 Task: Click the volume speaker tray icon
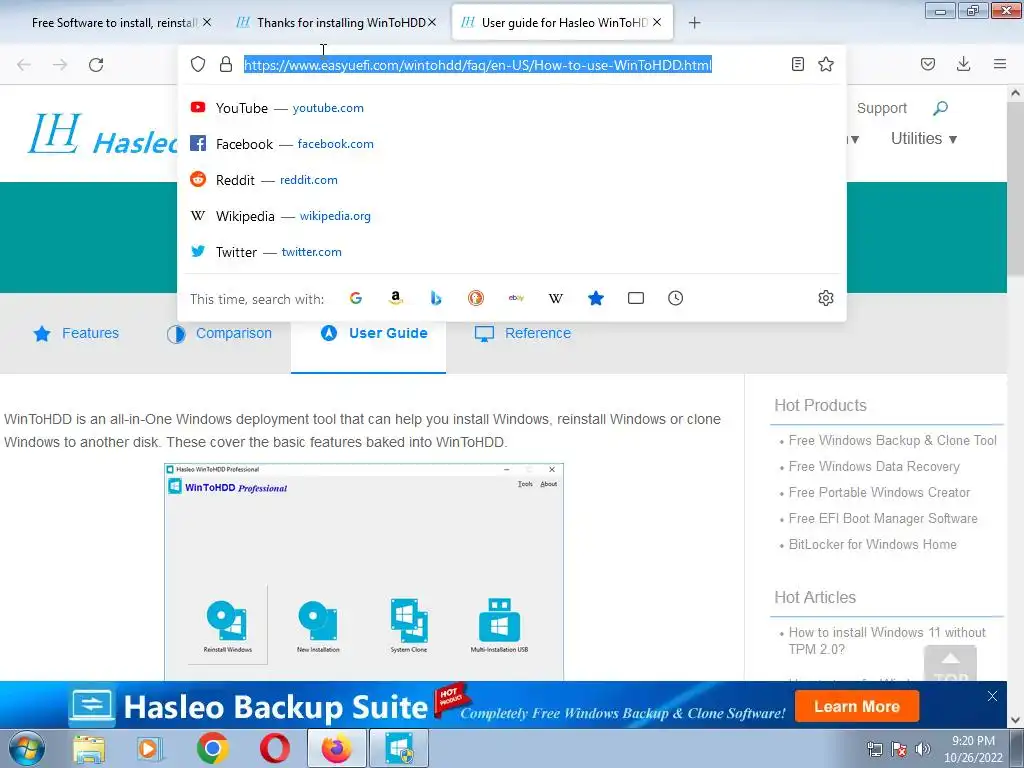(922, 749)
